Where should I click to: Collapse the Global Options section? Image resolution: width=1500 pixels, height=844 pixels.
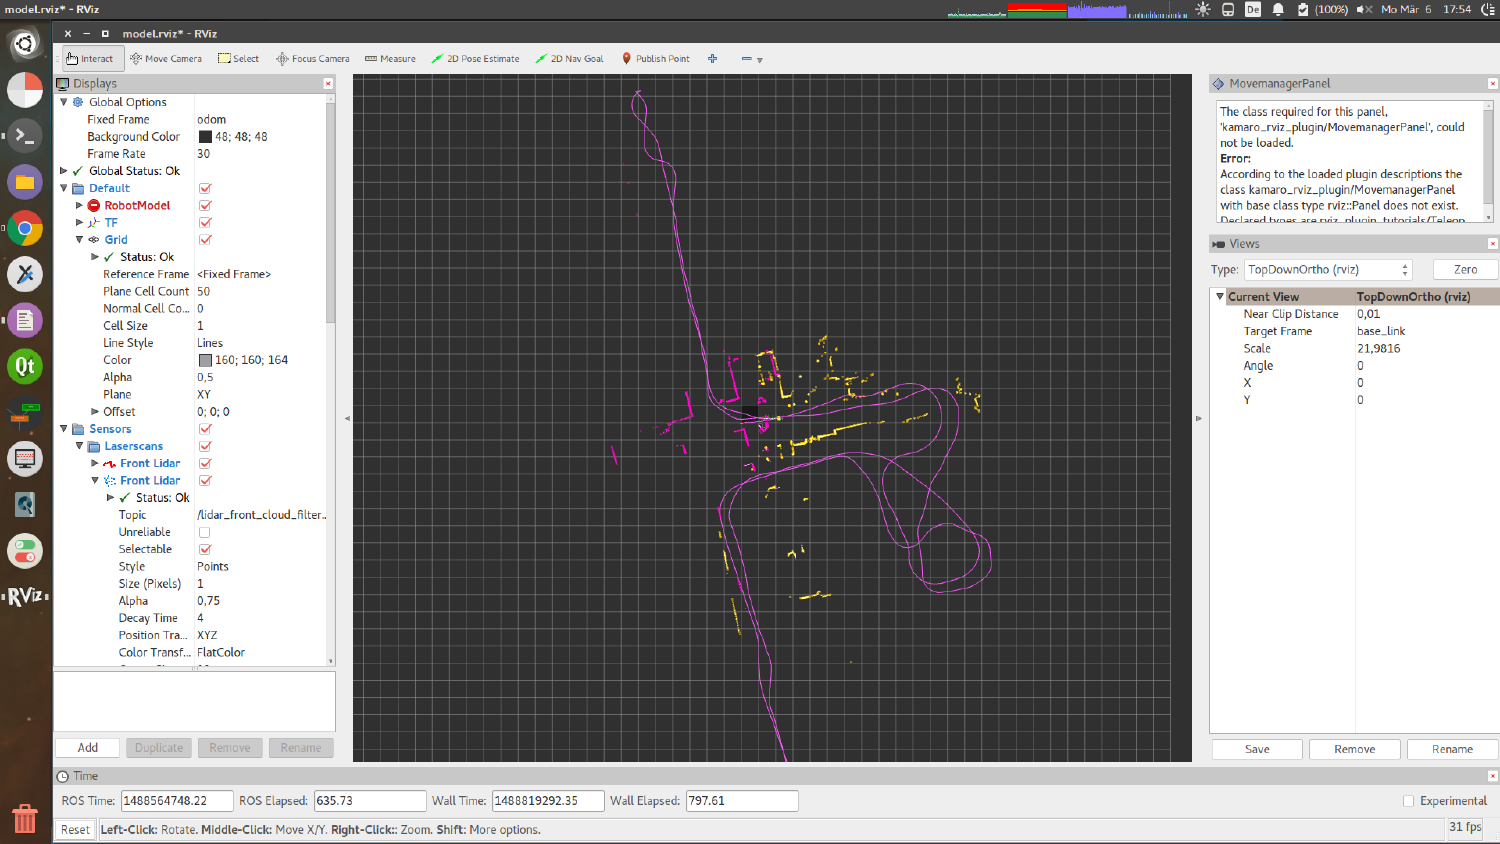63,101
